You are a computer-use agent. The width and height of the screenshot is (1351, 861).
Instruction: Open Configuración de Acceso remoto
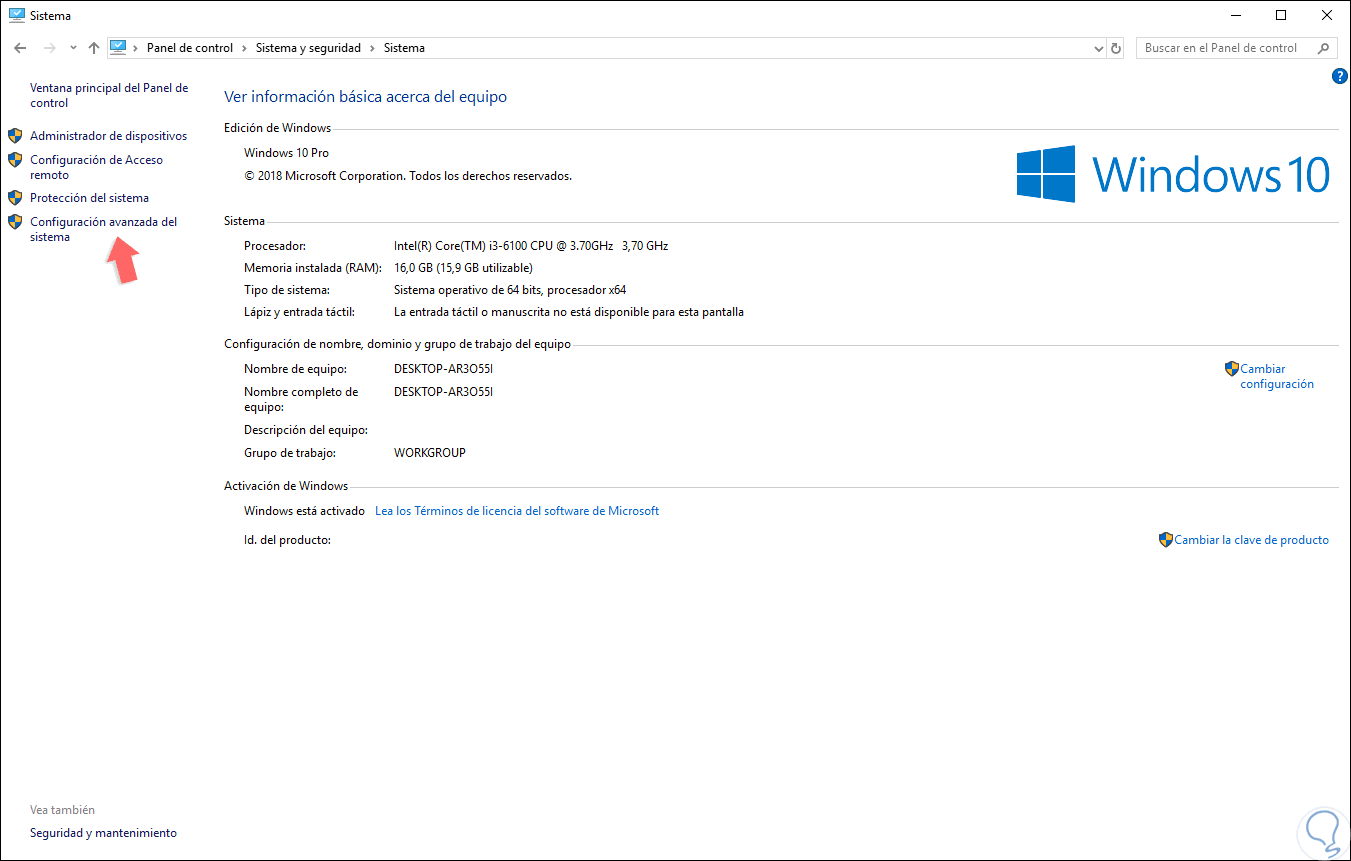96,167
